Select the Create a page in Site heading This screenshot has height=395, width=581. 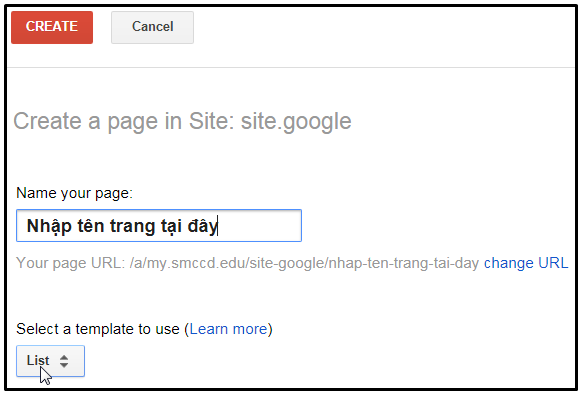(x=182, y=121)
